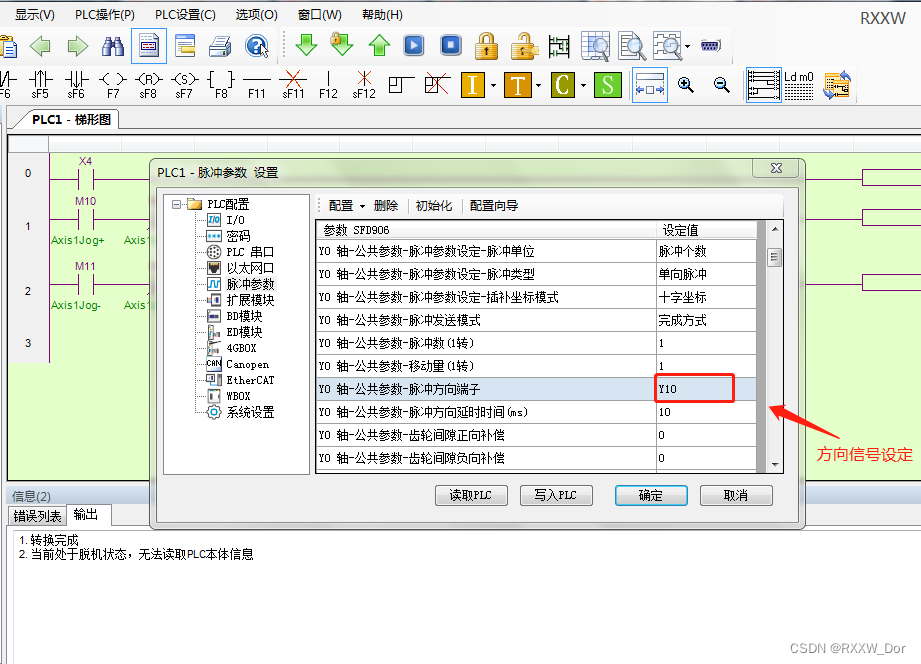
Task: Select EtherCAT tree item
Action: point(250,380)
